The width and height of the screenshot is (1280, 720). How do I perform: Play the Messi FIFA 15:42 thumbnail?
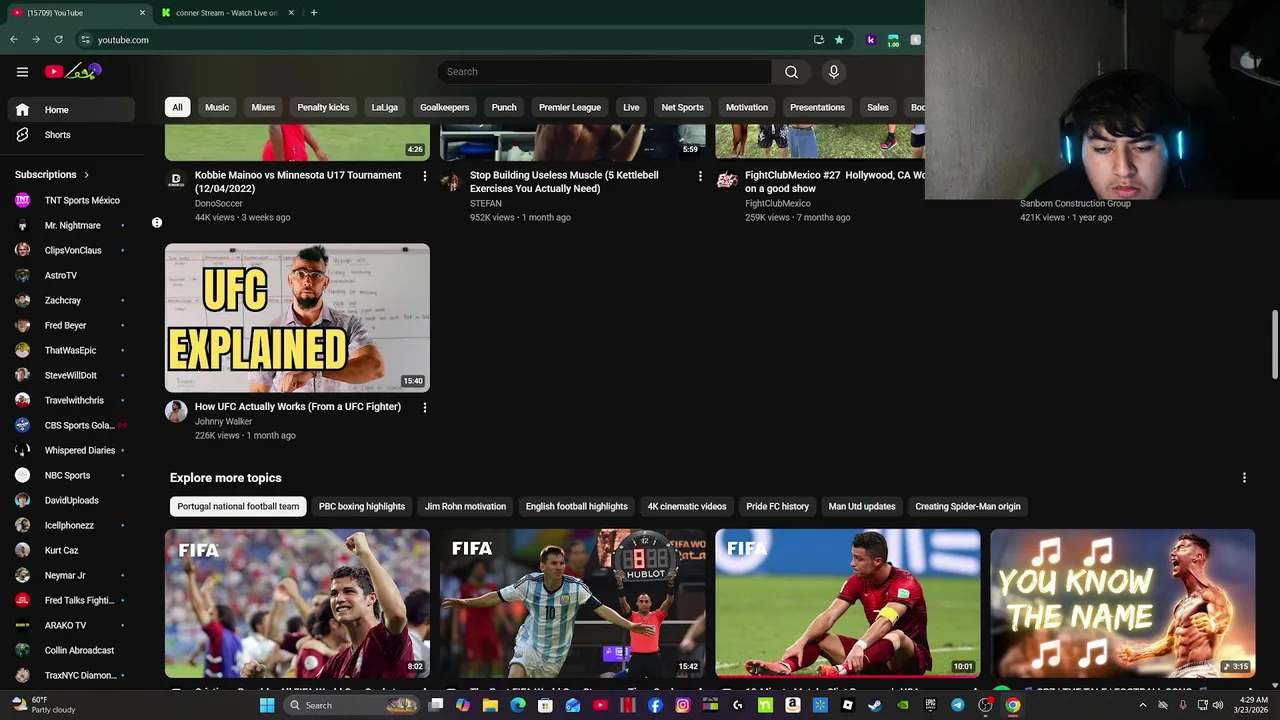[573, 603]
